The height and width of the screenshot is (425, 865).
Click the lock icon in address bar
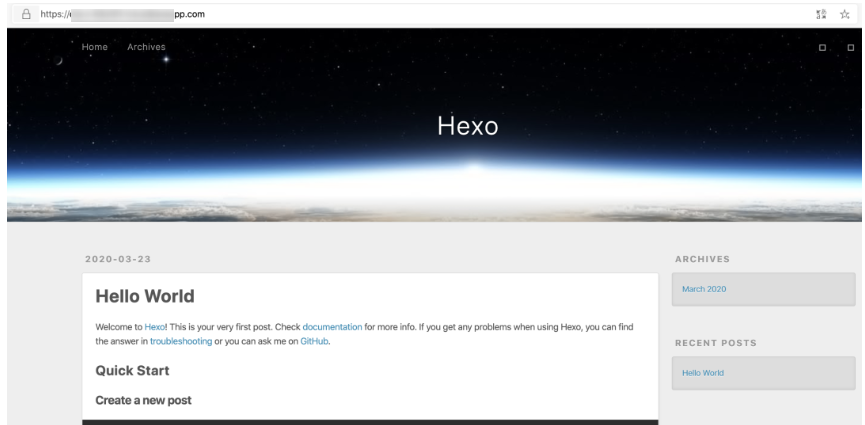pyautogui.click(x=26, y=14)
